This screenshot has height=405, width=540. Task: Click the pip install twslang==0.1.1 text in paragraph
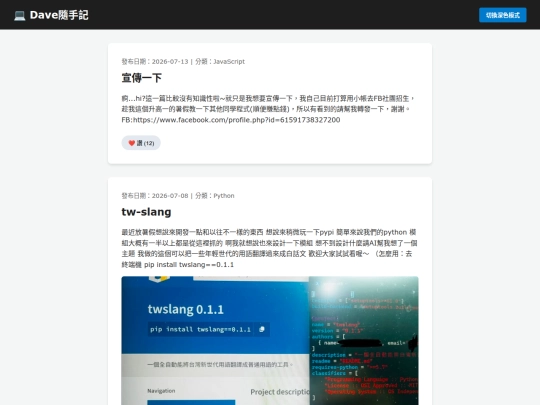tap(189, 264)
